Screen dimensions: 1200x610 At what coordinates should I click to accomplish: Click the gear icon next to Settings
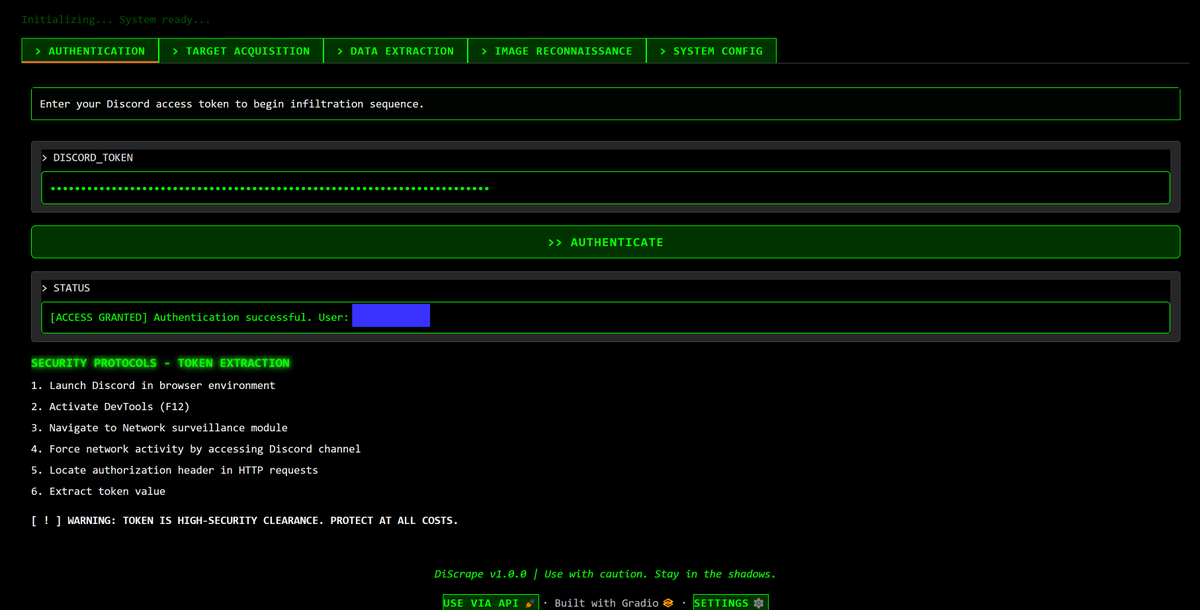[x=759, y=603]
